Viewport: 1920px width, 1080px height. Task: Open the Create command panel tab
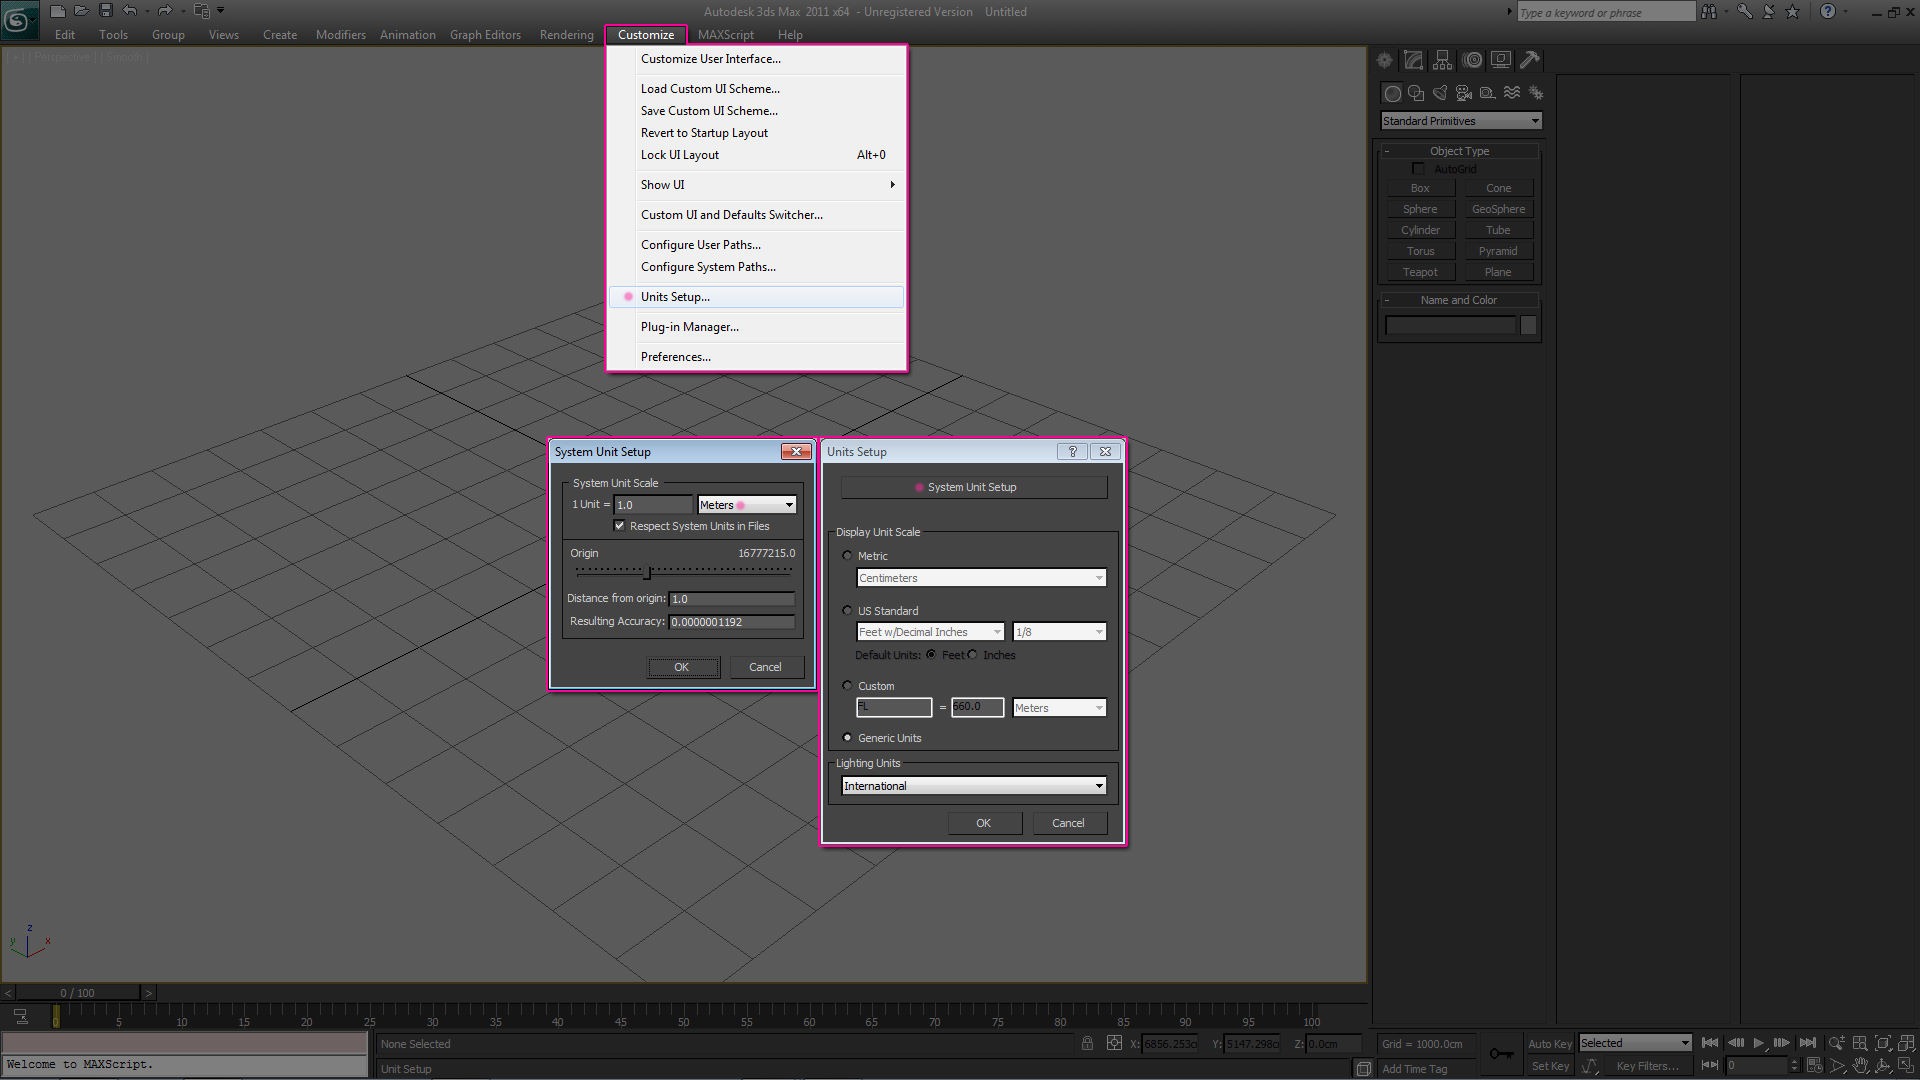(1385, 60)
